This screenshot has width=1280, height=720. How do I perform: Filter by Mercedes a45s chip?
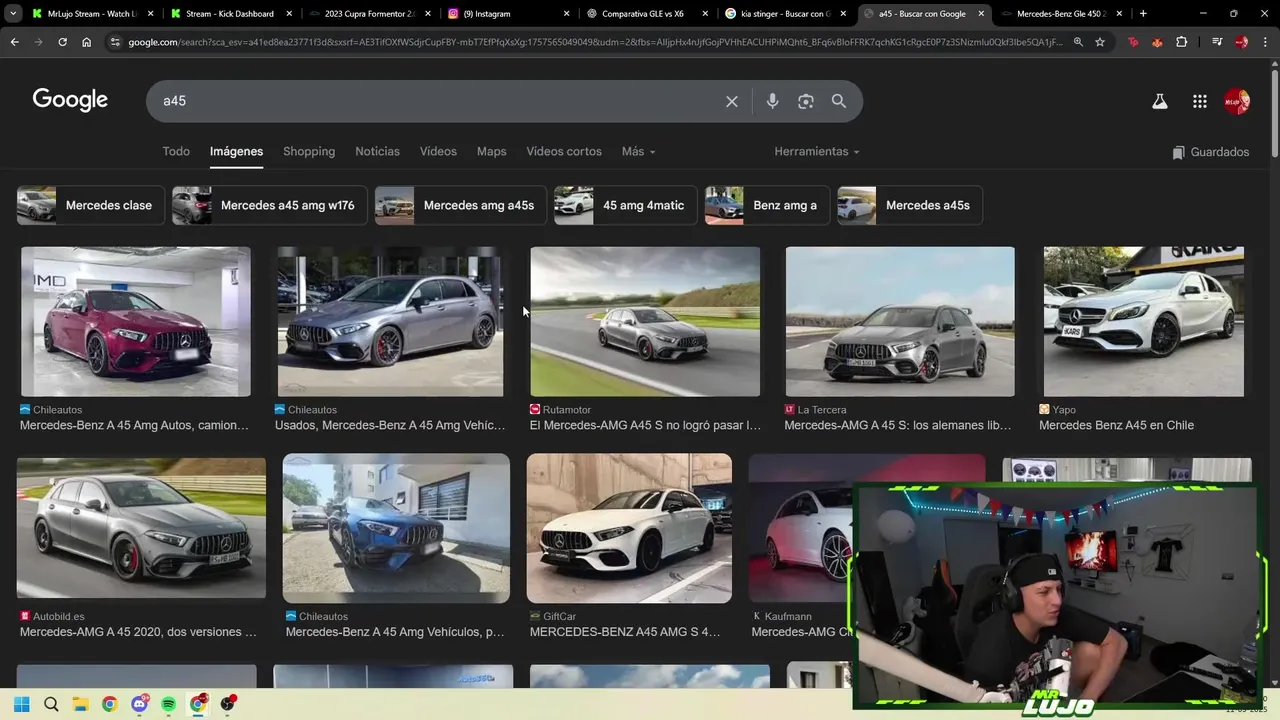tap(910, 205)
